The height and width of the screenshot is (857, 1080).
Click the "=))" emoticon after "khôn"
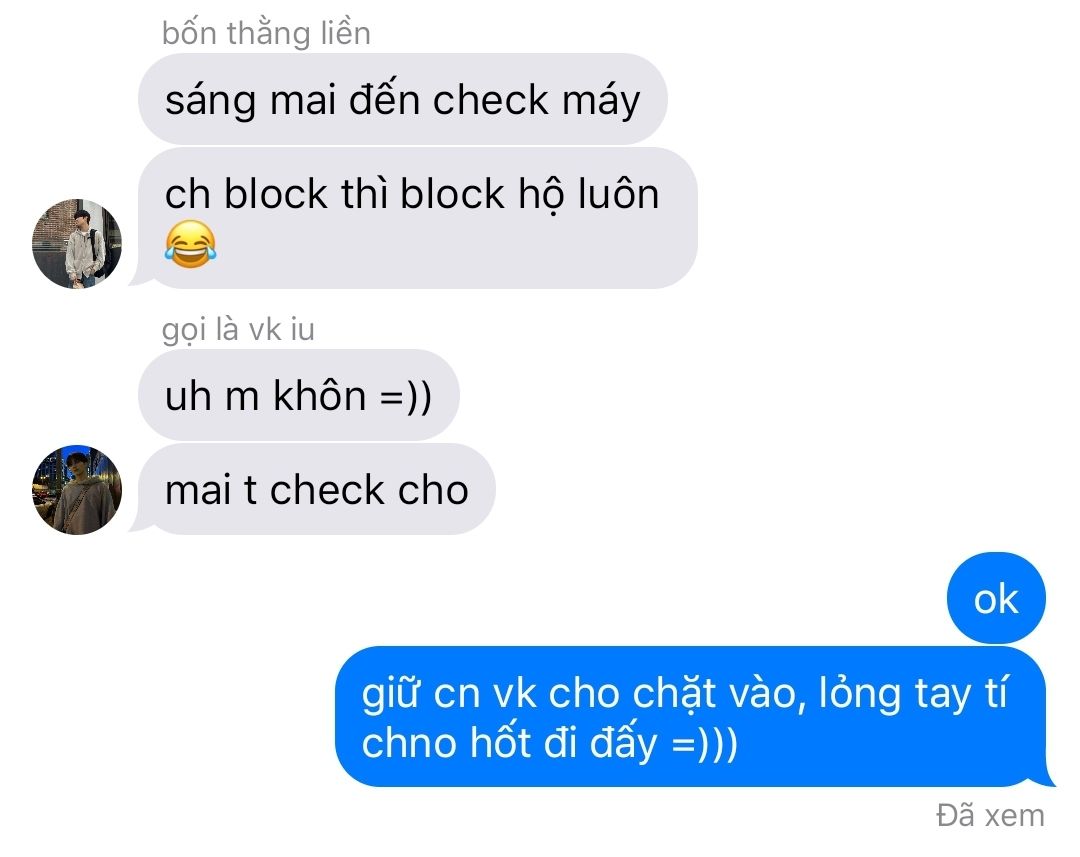[x=406, y=397]
